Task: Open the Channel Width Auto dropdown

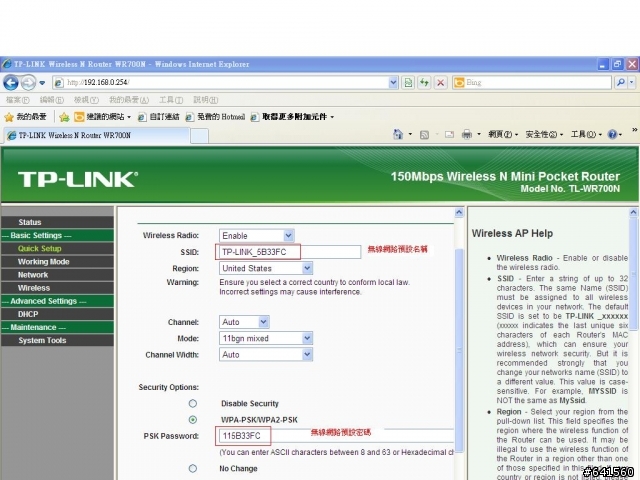Action: pos(266,355)
